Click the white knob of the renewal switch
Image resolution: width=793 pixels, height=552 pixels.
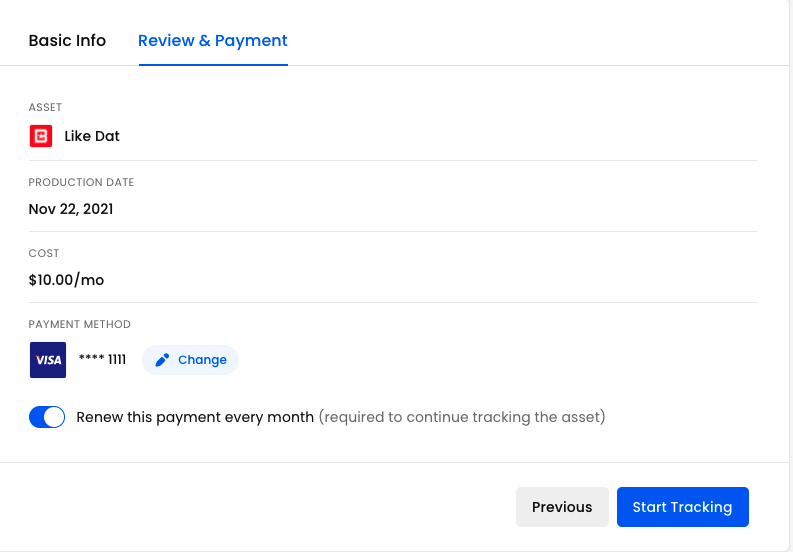point(54,417)
